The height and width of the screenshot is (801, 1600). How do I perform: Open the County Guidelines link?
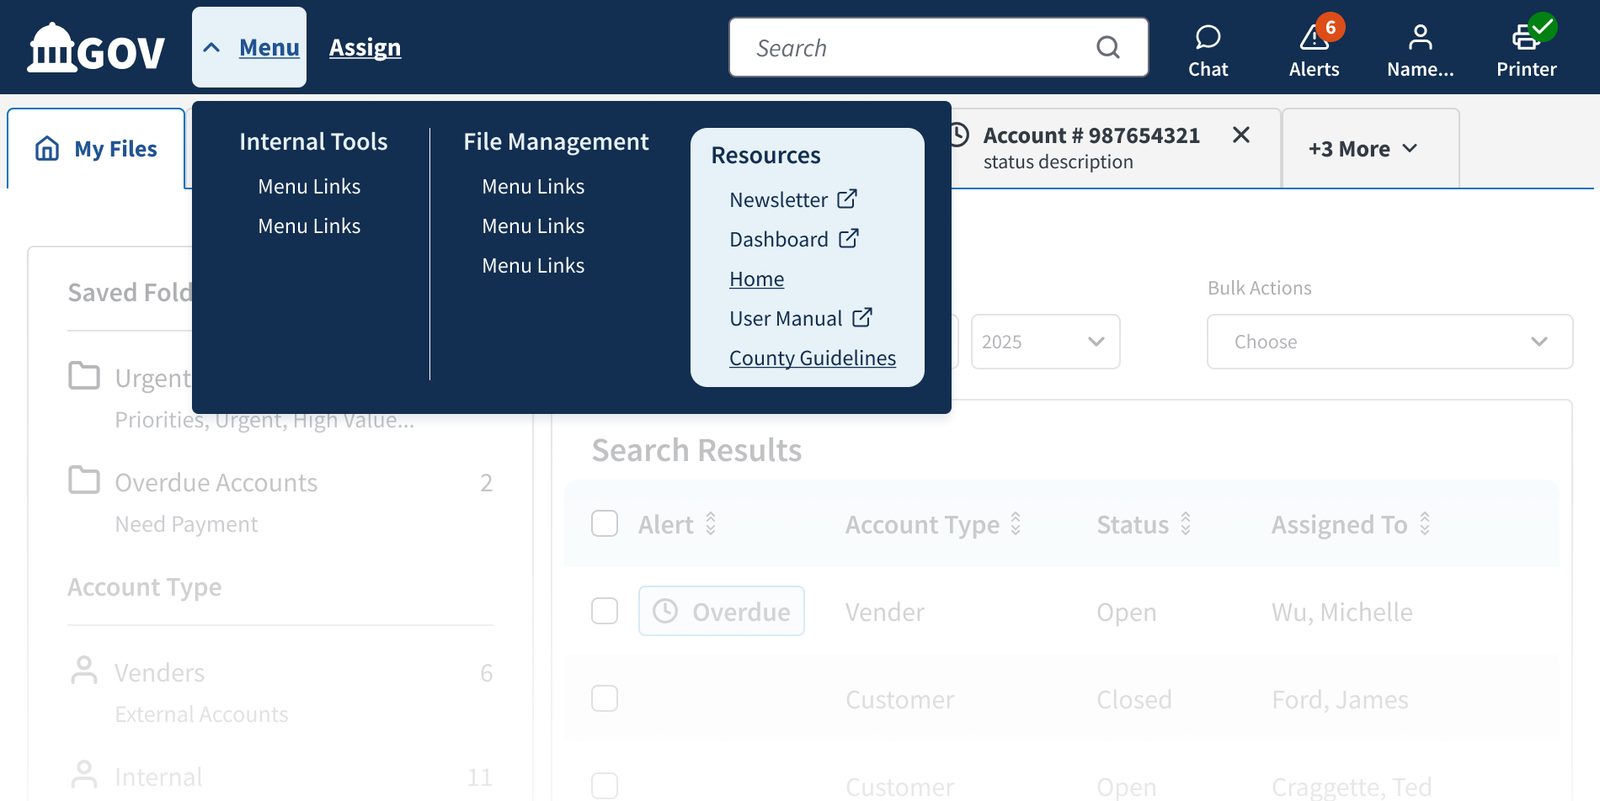click(812, 358)
